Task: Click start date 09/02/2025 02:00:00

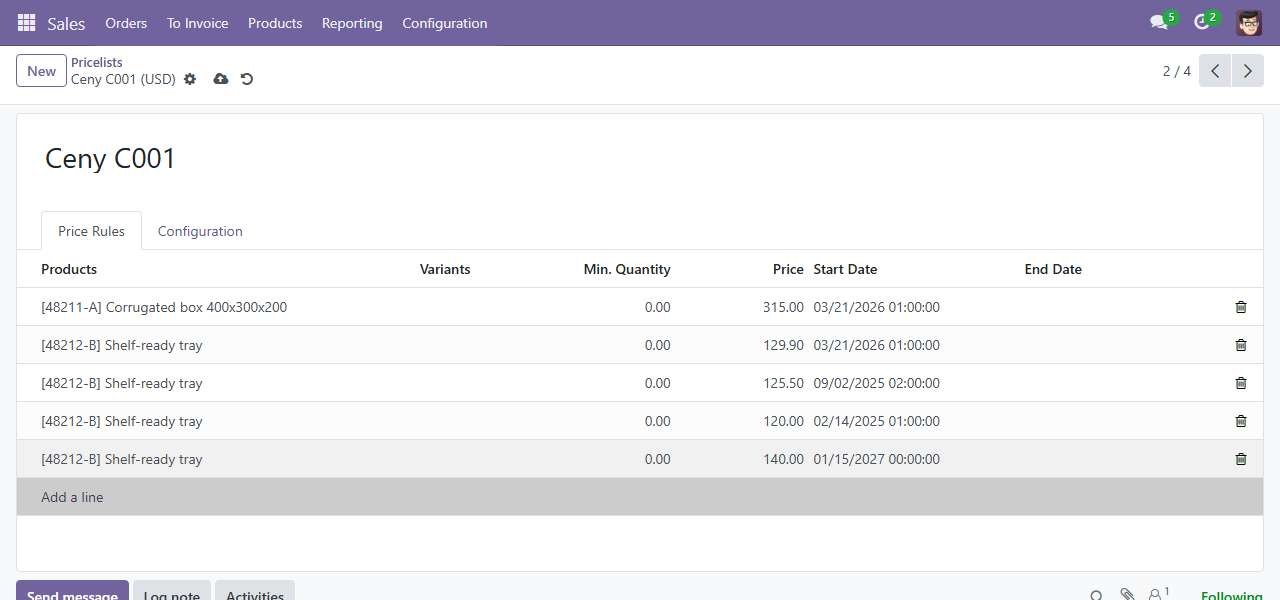Action: (877, 383)
